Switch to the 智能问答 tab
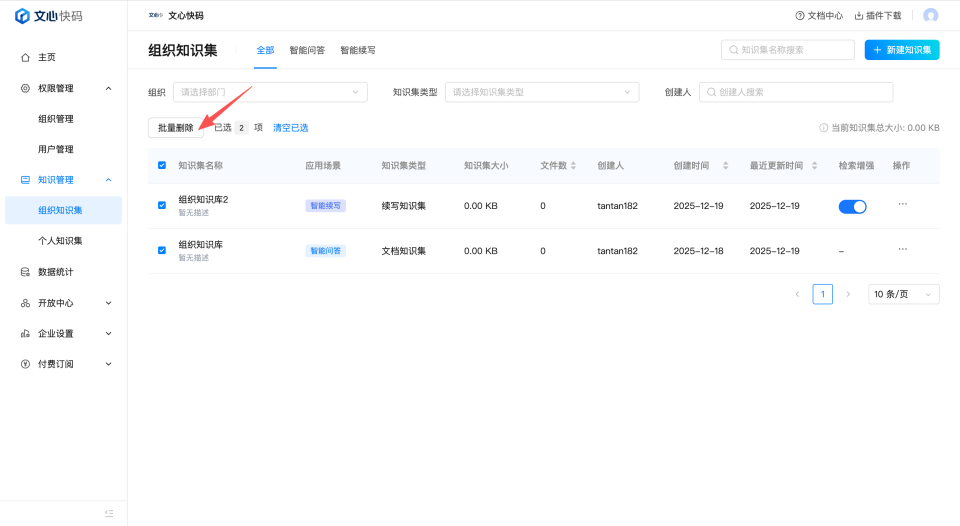Image resolution: width=960 pixels, height=526 pixels. click(x=307, y=50)
